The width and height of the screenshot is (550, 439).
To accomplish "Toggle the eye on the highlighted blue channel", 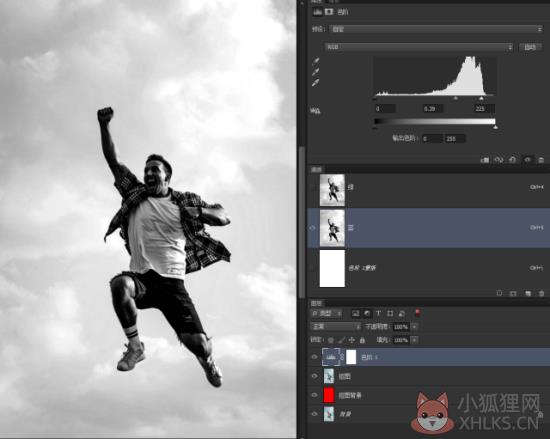I will point(313,228).
